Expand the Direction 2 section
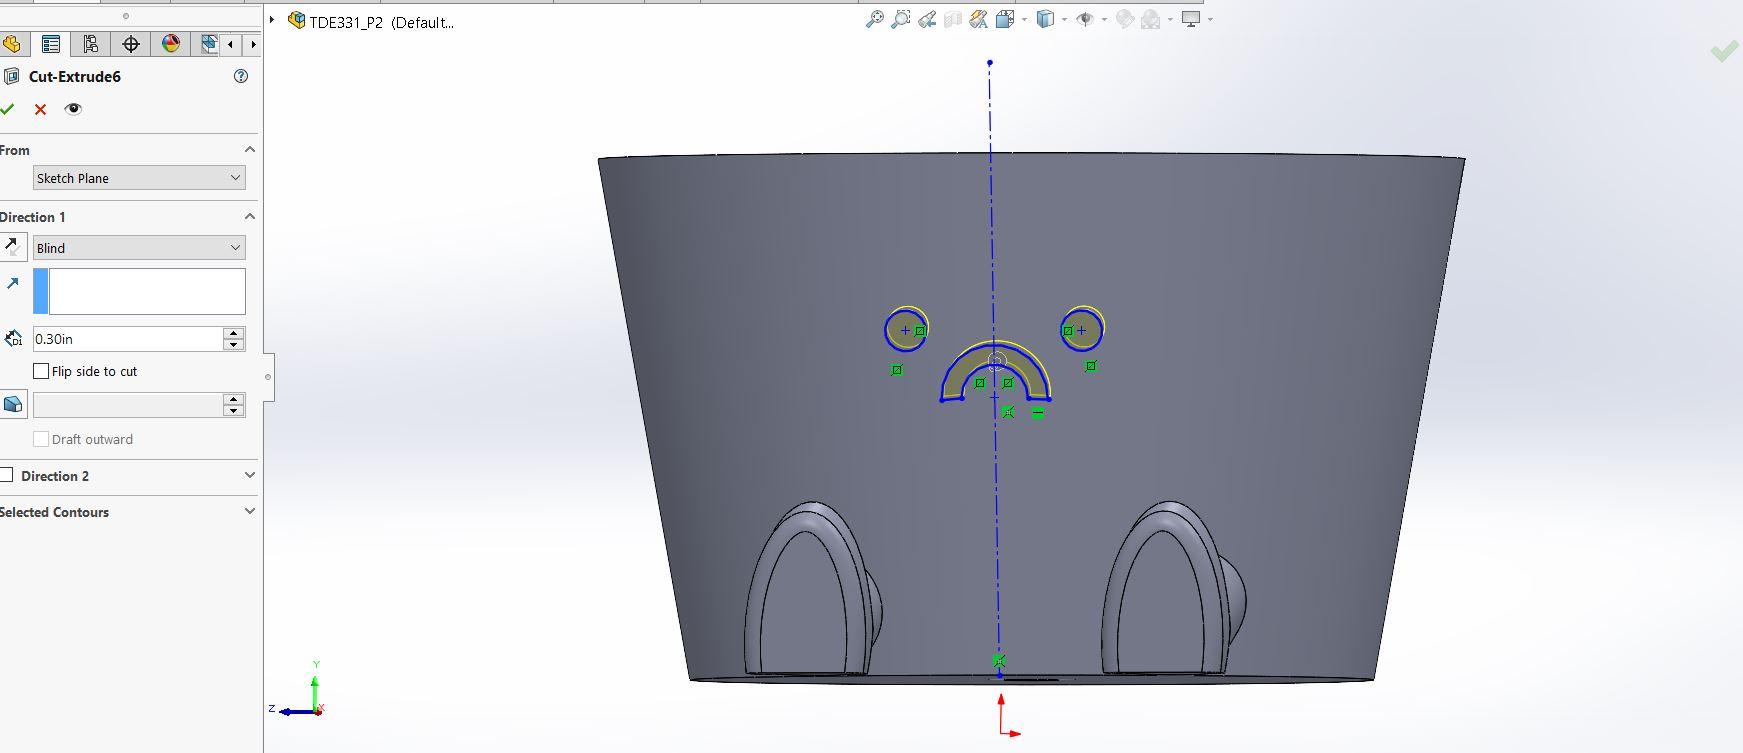1743x753 pixels. click(250, 476)
